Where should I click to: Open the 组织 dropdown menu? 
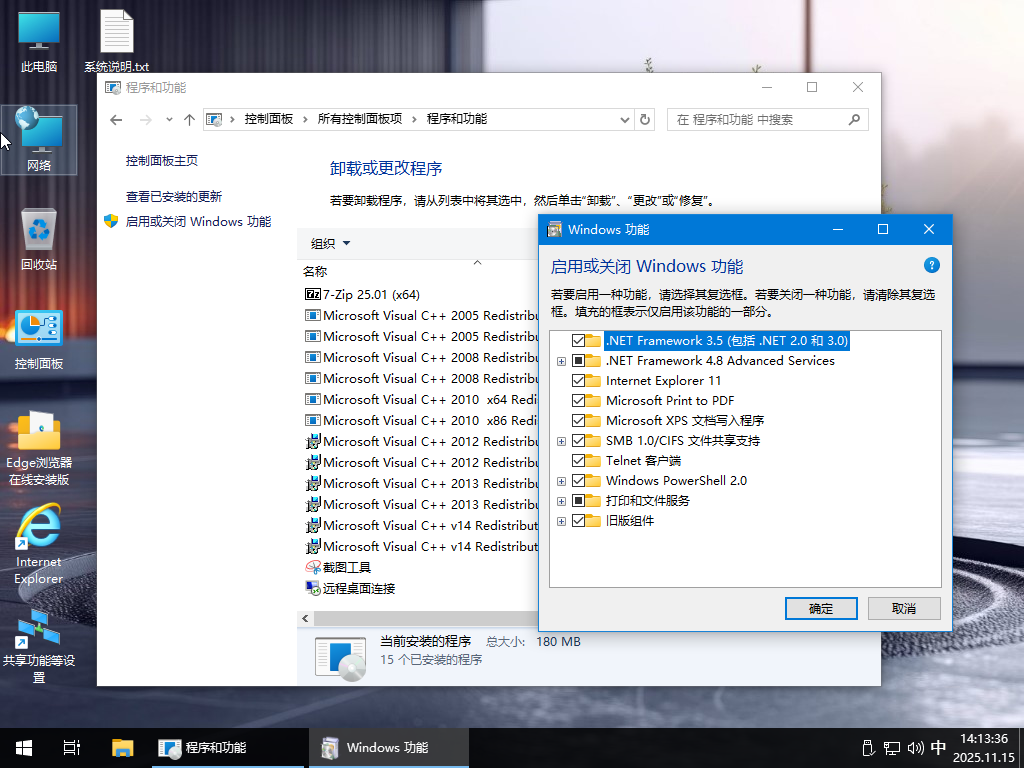point(330,244)
